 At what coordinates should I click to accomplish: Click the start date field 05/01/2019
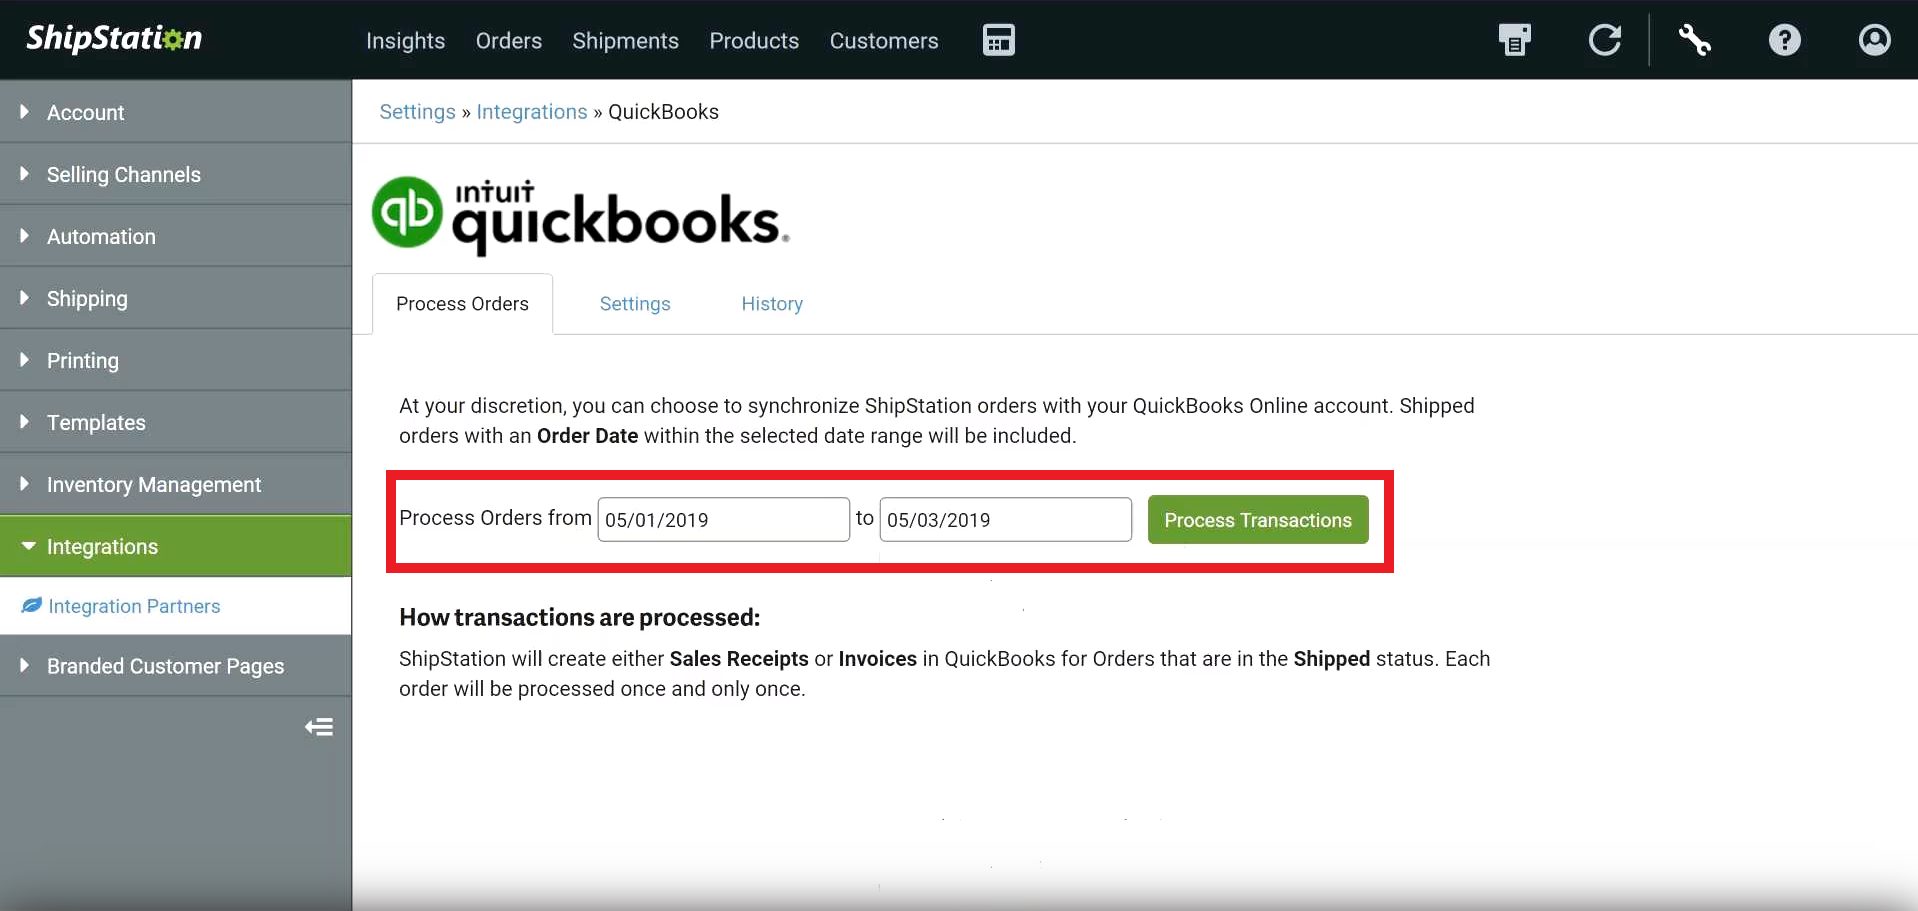724,520
